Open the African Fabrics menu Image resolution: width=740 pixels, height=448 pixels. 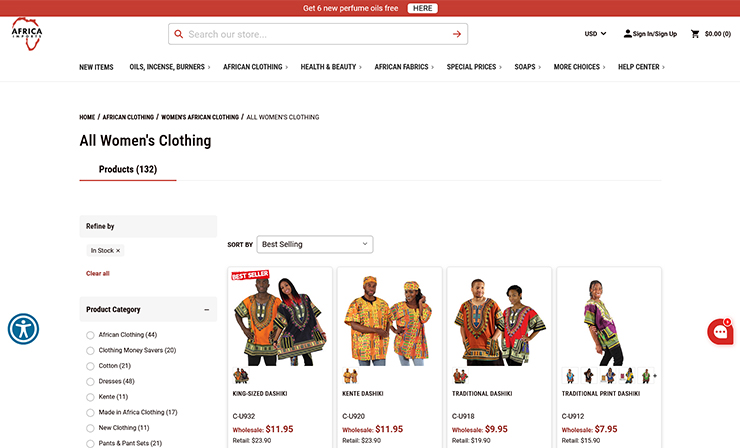pyautogui.click(x=402, y=67)
